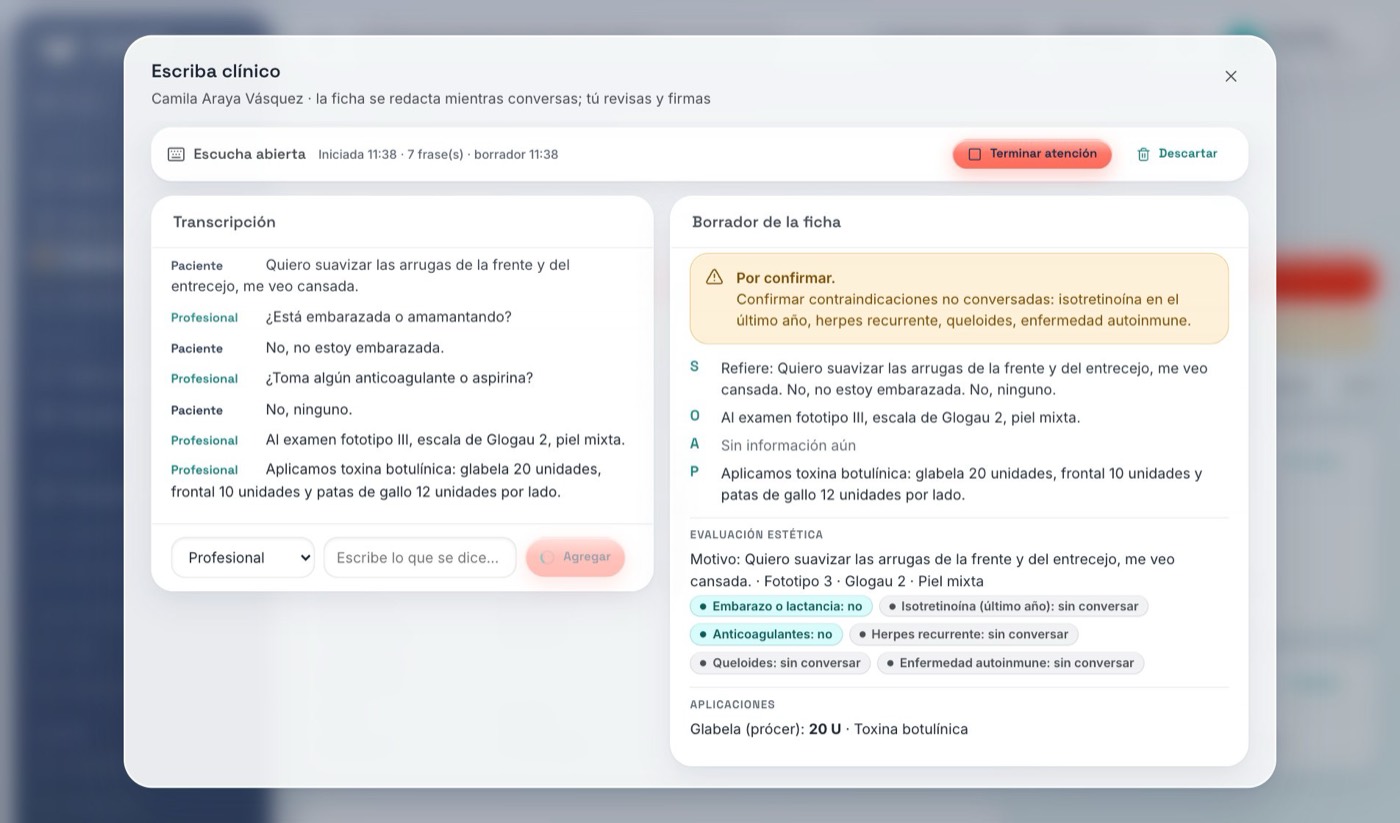This screenshot has width=1400, height=823.
Task: Click the trash icon next to Descartar
Action: click(1143, 154)
